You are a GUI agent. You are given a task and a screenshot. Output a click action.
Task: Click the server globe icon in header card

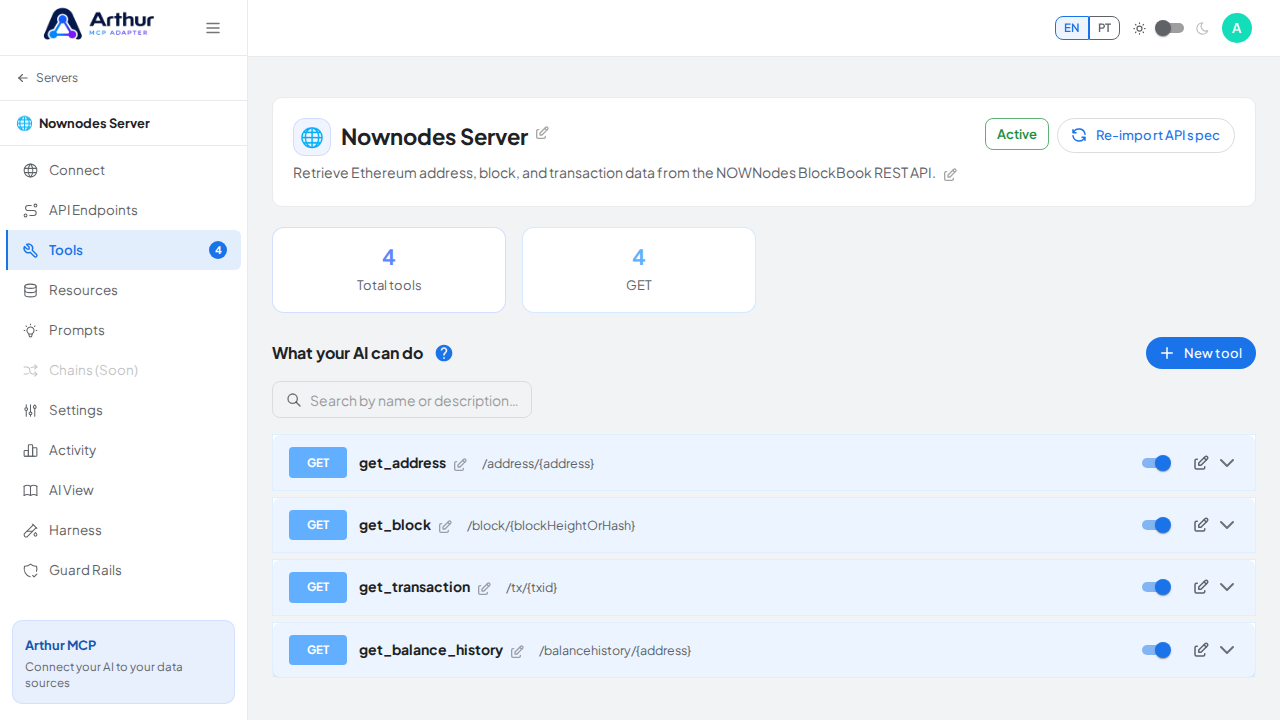(312, 137)
